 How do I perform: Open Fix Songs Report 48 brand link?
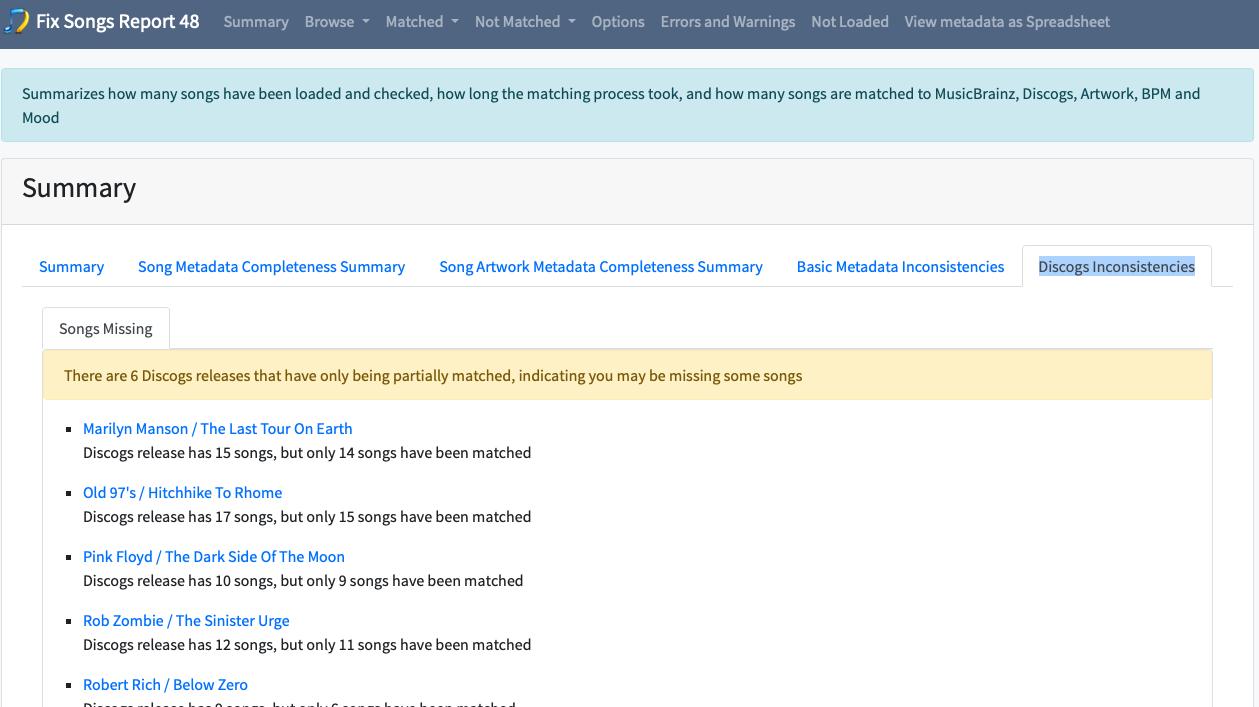[118, 21]
